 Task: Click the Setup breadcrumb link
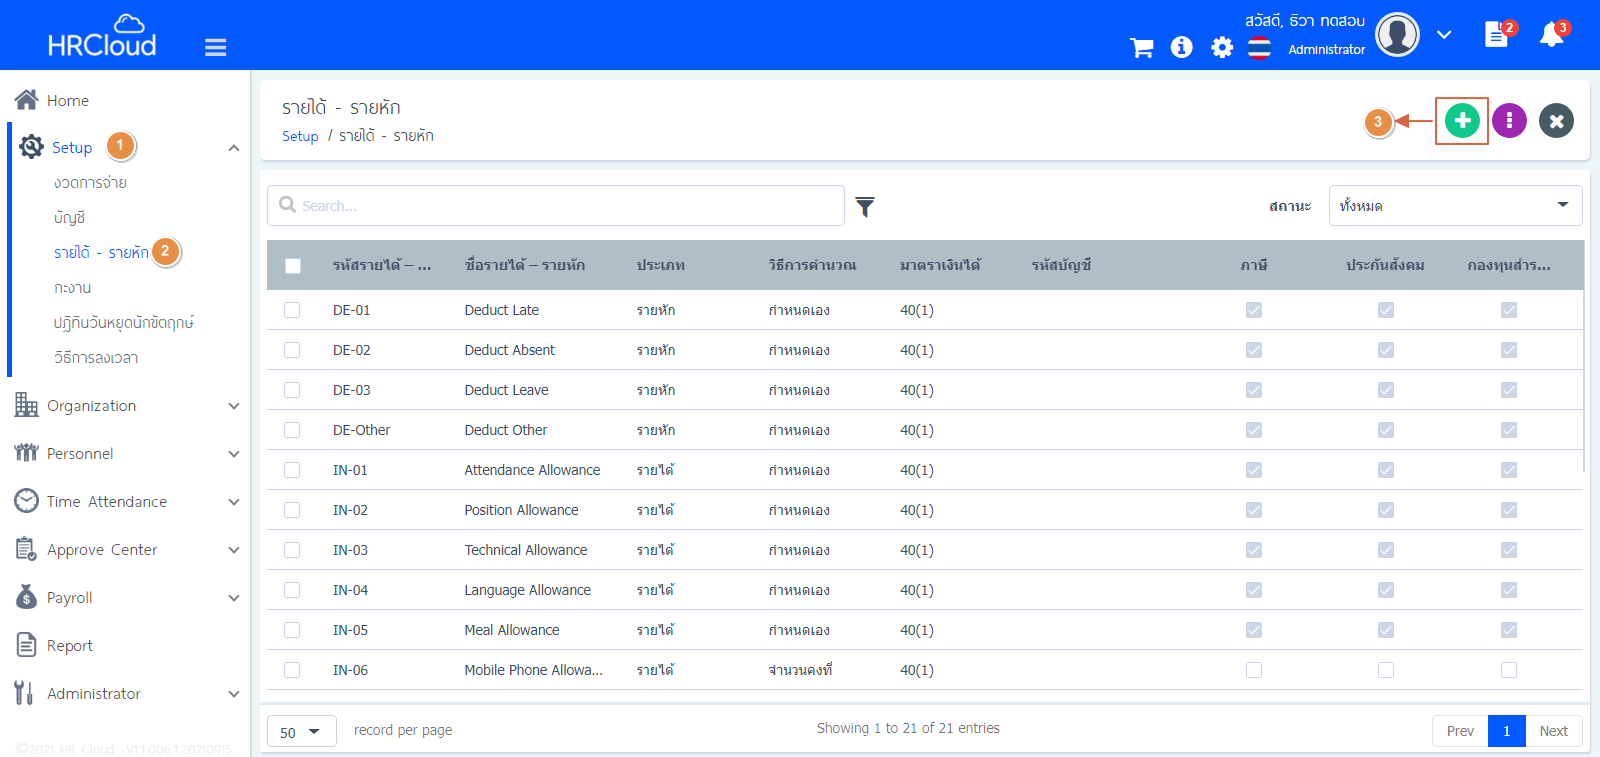coord(300,136)
